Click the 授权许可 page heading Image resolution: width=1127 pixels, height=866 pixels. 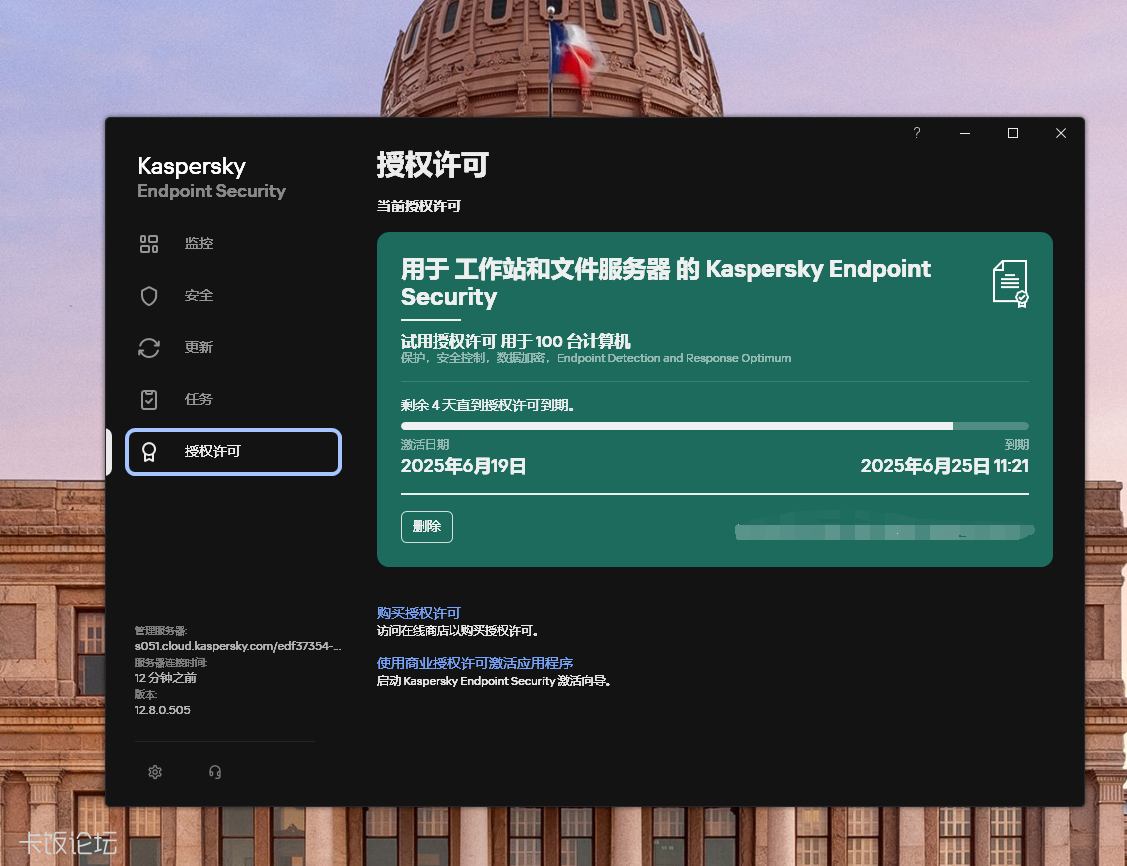433,165
